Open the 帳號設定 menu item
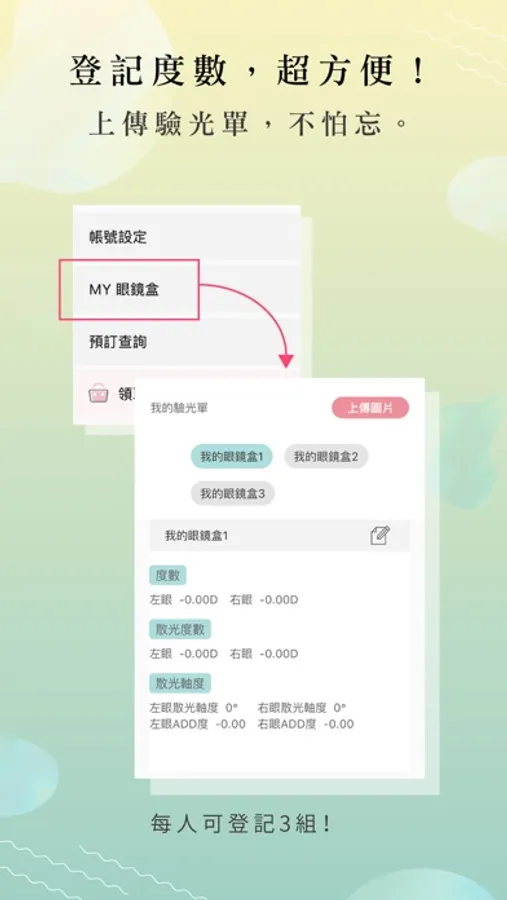This screenshot has width=507, height=900. (x=187, y=236)
